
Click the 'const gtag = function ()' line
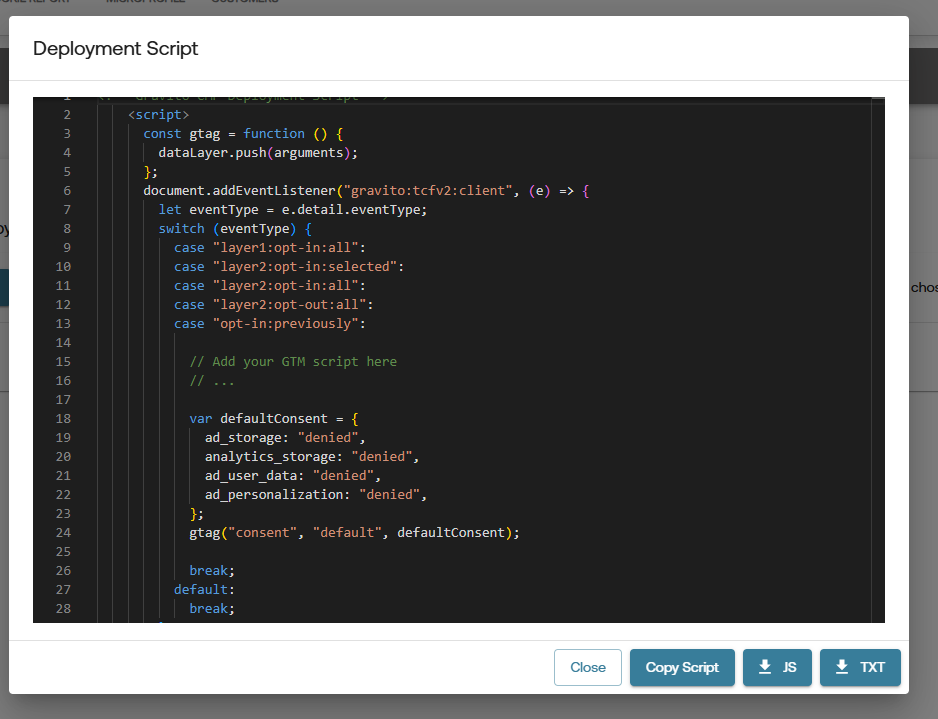click(243, 133)
